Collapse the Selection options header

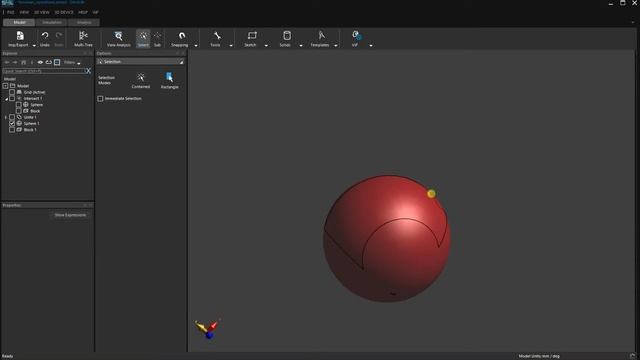click(x=181, y=62)
